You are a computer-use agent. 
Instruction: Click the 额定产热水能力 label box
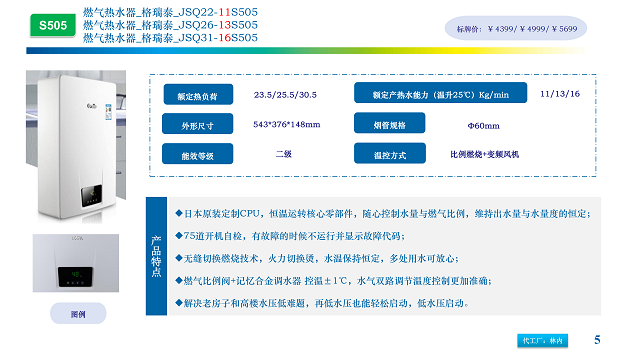440,93
